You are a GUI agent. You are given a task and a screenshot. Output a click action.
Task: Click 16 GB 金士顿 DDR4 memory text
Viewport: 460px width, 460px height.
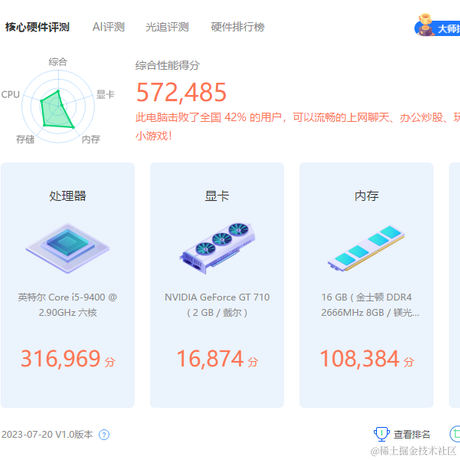click(370, 305)
